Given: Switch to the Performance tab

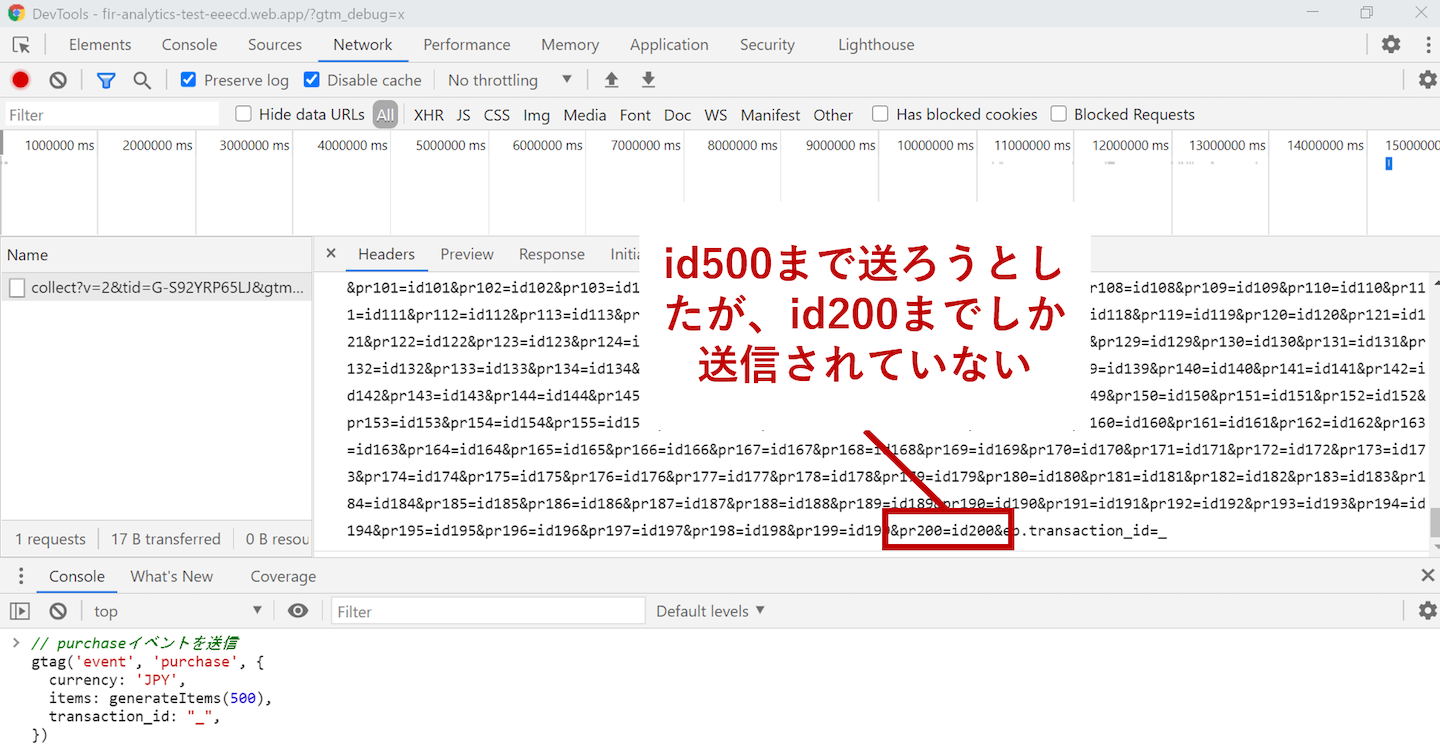Looking at the screenshot, I should (x=466, y=45).
